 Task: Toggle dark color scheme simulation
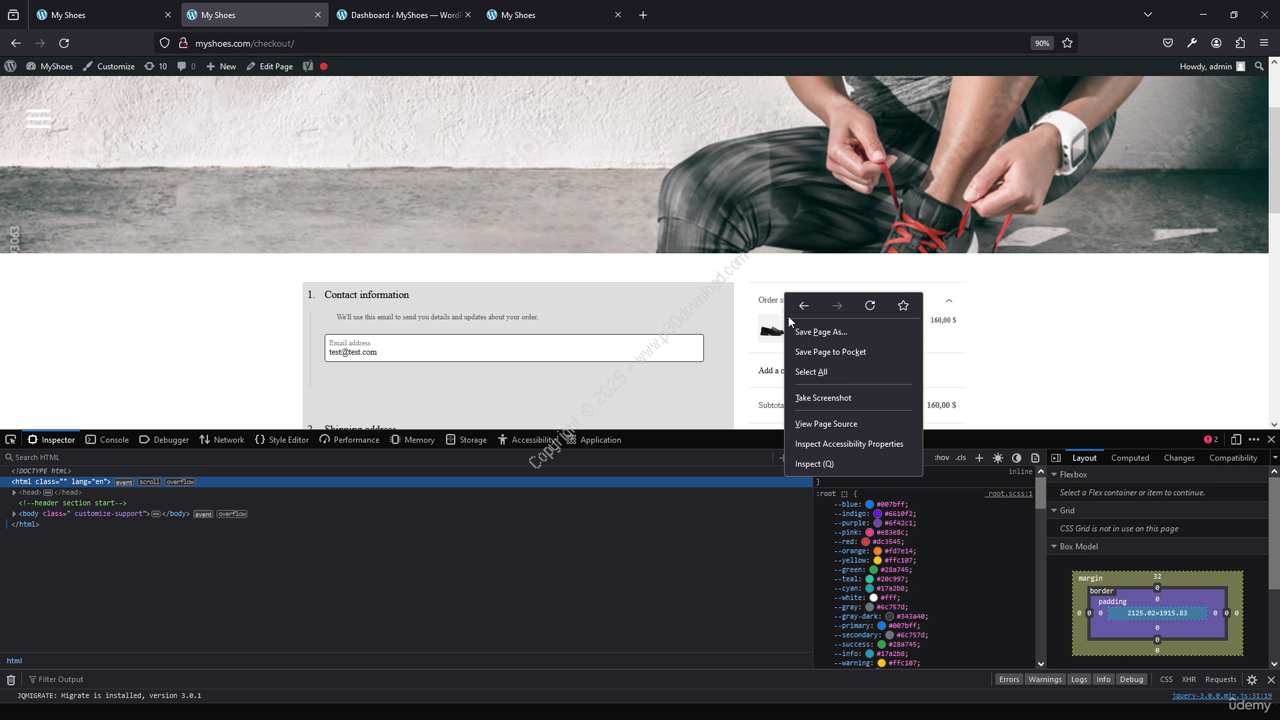[1017, 458]
